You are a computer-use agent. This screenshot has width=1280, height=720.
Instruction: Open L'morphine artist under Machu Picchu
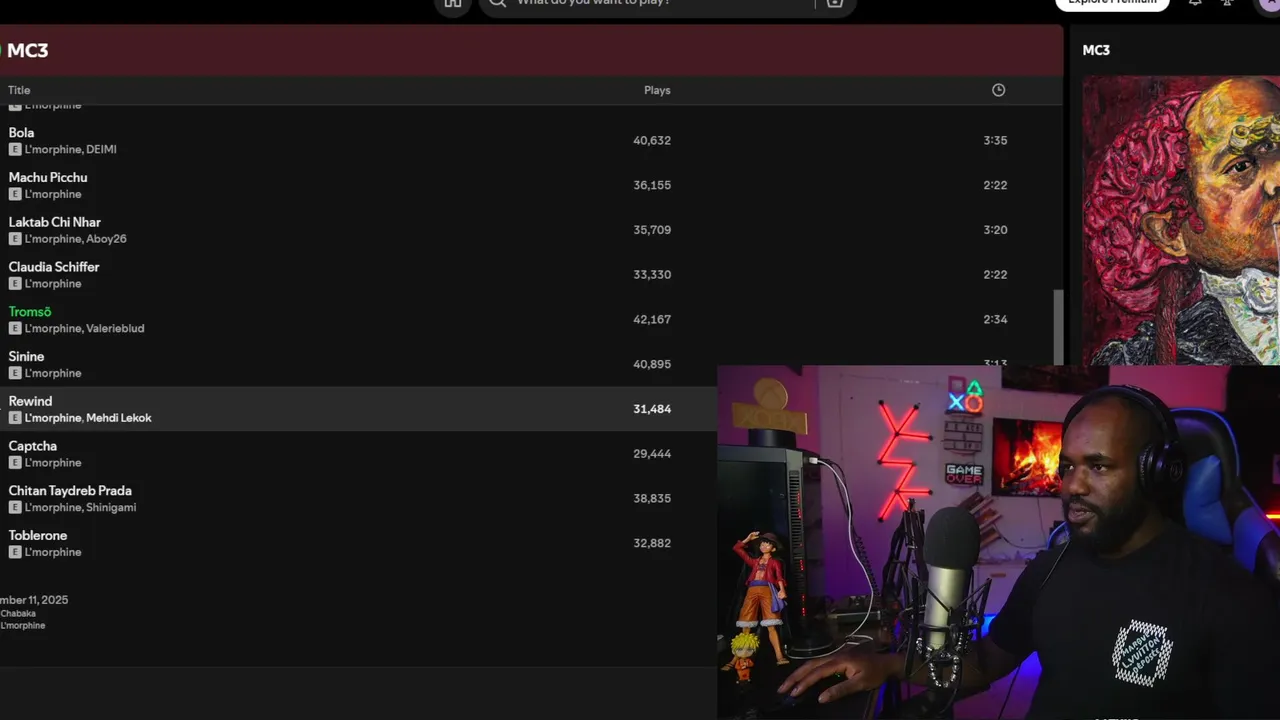(x=53, y=194)
